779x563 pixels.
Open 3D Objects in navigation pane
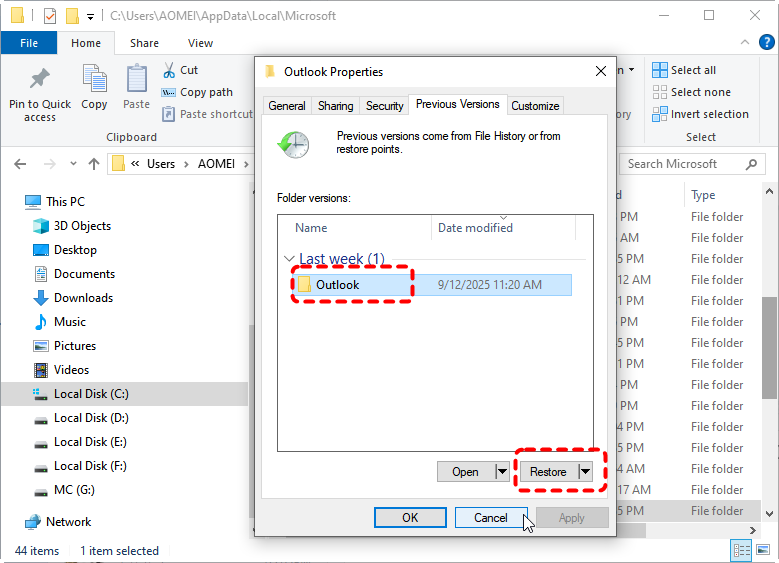click(72, 226)
